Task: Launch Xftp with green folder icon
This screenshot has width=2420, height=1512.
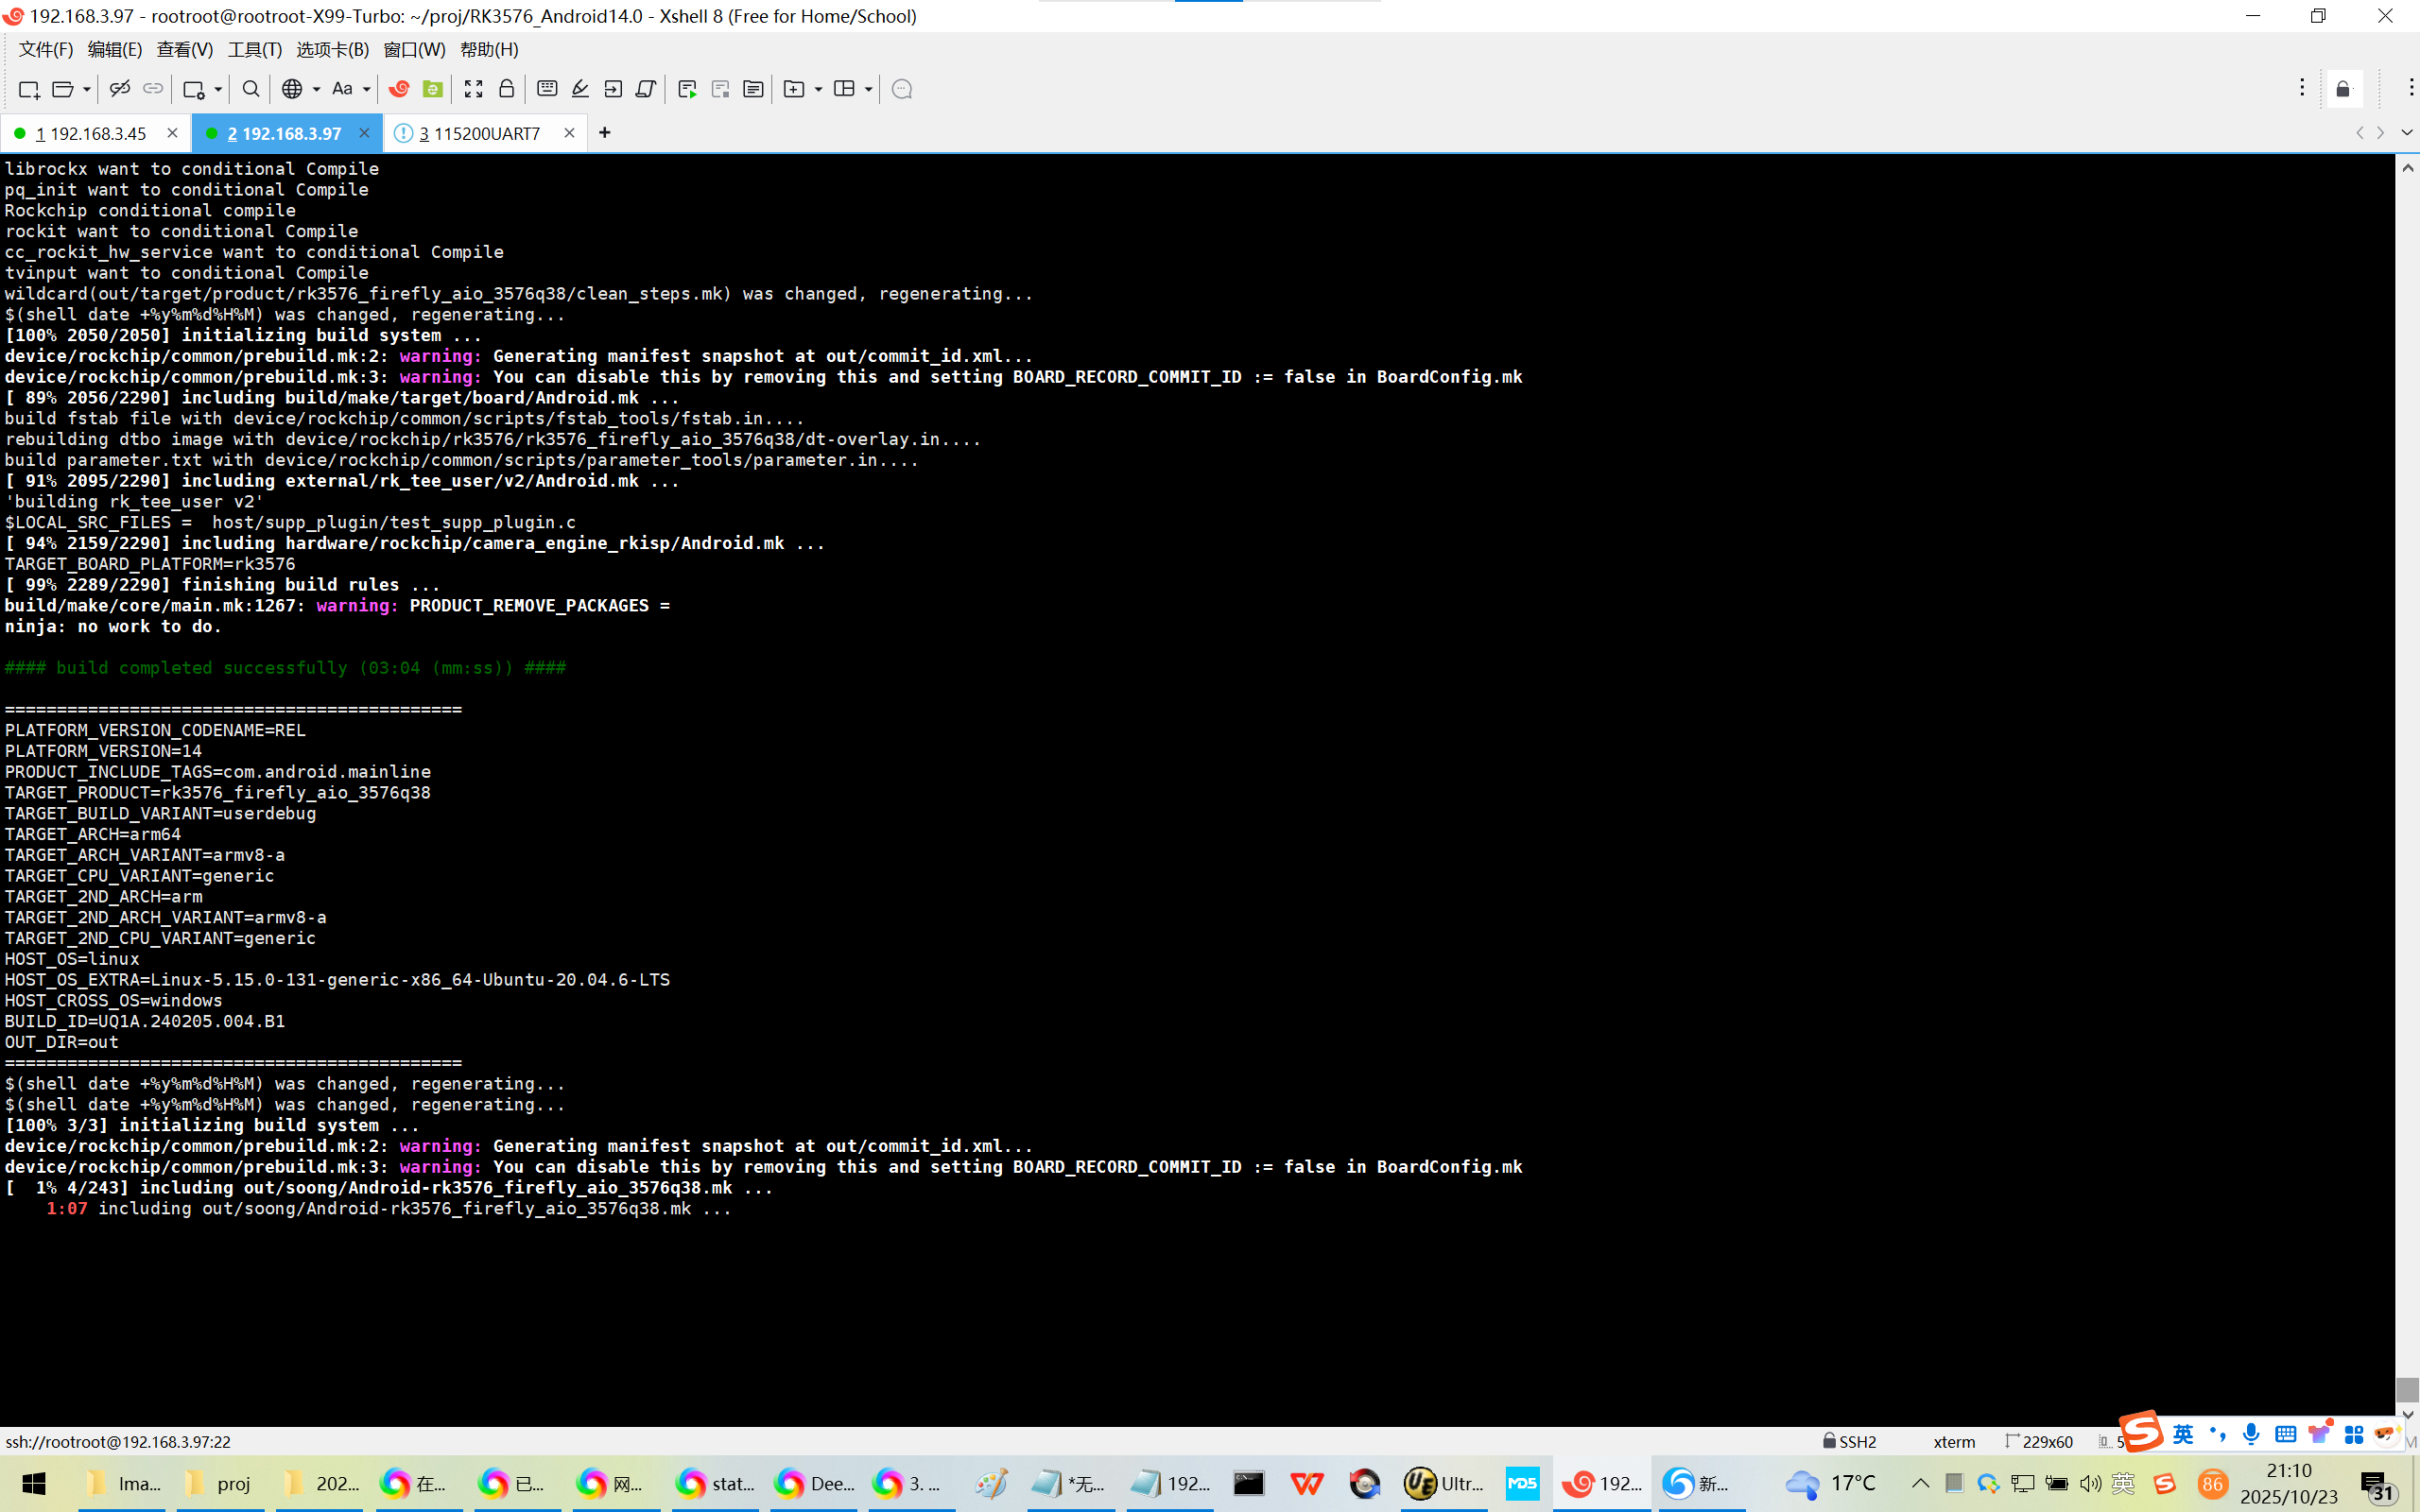Action: click(432, 89)
